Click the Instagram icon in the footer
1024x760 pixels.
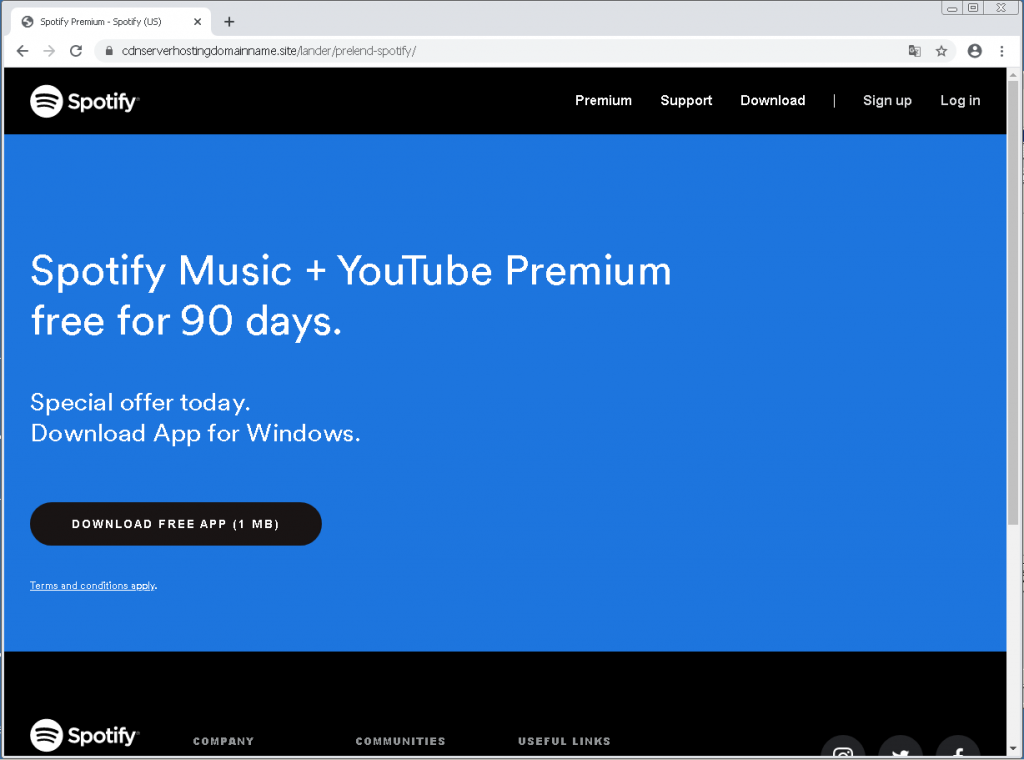(843, 752)
